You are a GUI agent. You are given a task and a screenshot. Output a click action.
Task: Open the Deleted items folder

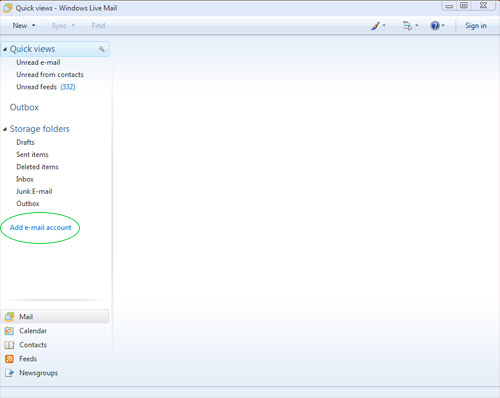click(37, 167)
